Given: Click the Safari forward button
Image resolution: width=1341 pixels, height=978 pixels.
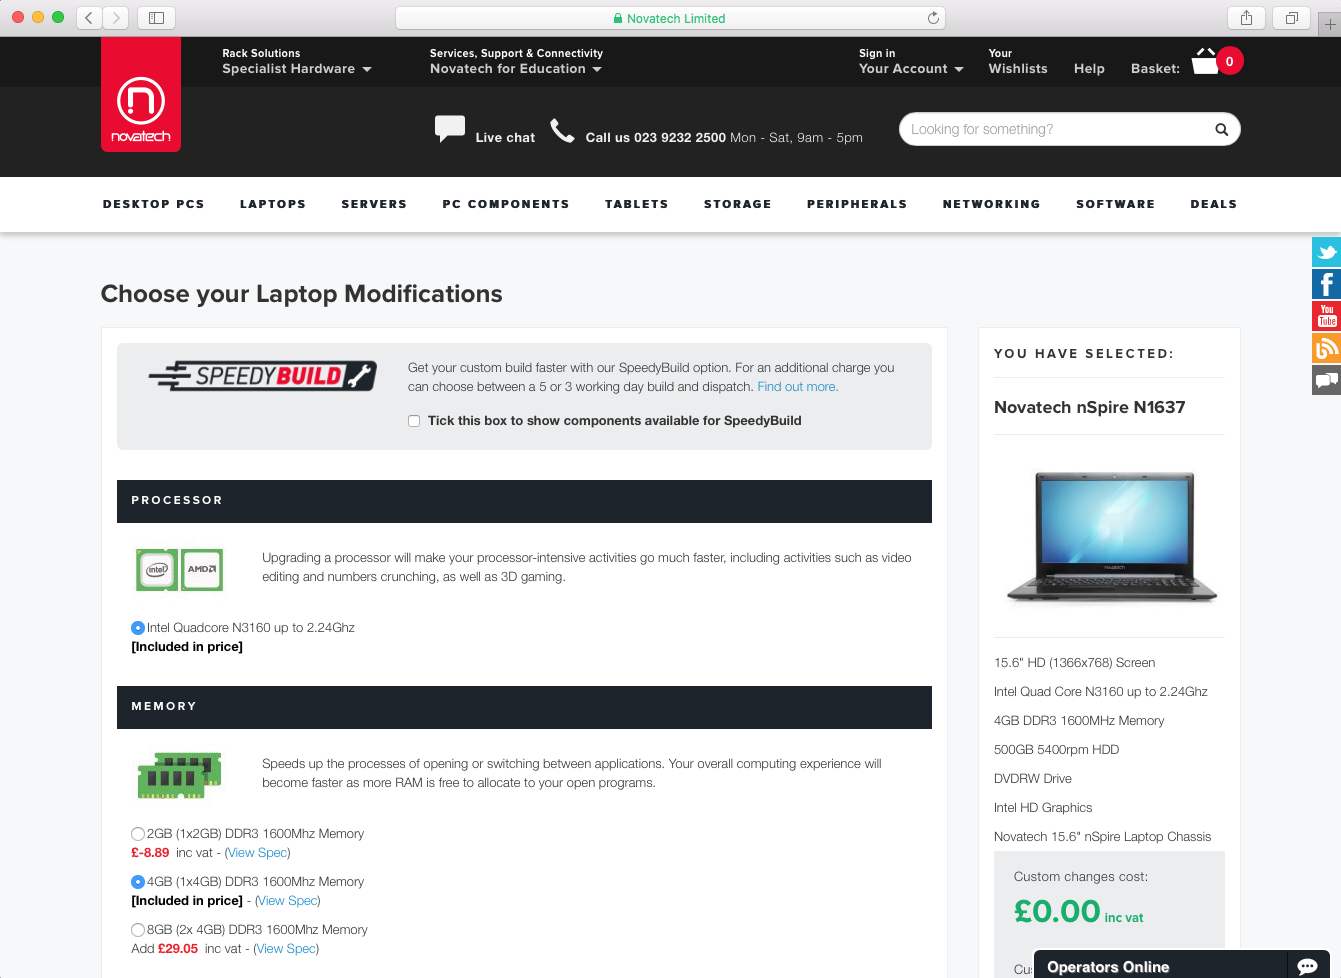Looking at the screenshot, I should coord(116,18).
